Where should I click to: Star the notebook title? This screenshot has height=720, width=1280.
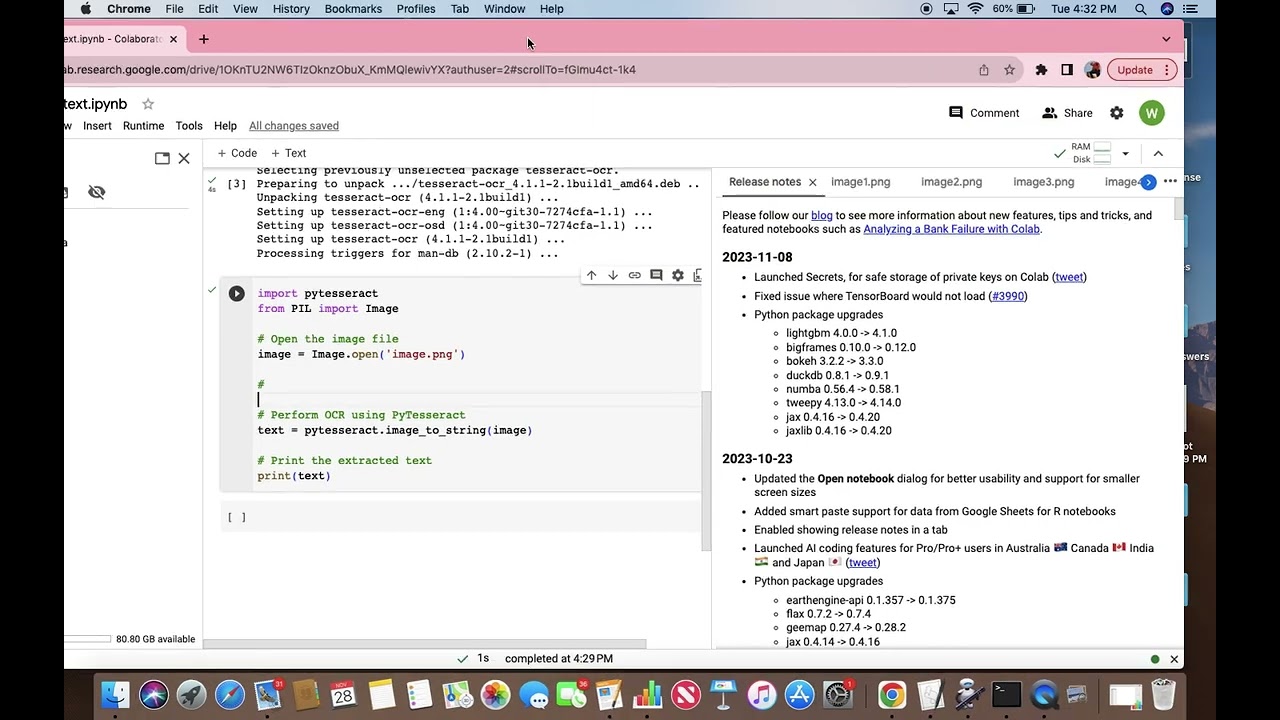pyautogui.click(x=148, y=104)
